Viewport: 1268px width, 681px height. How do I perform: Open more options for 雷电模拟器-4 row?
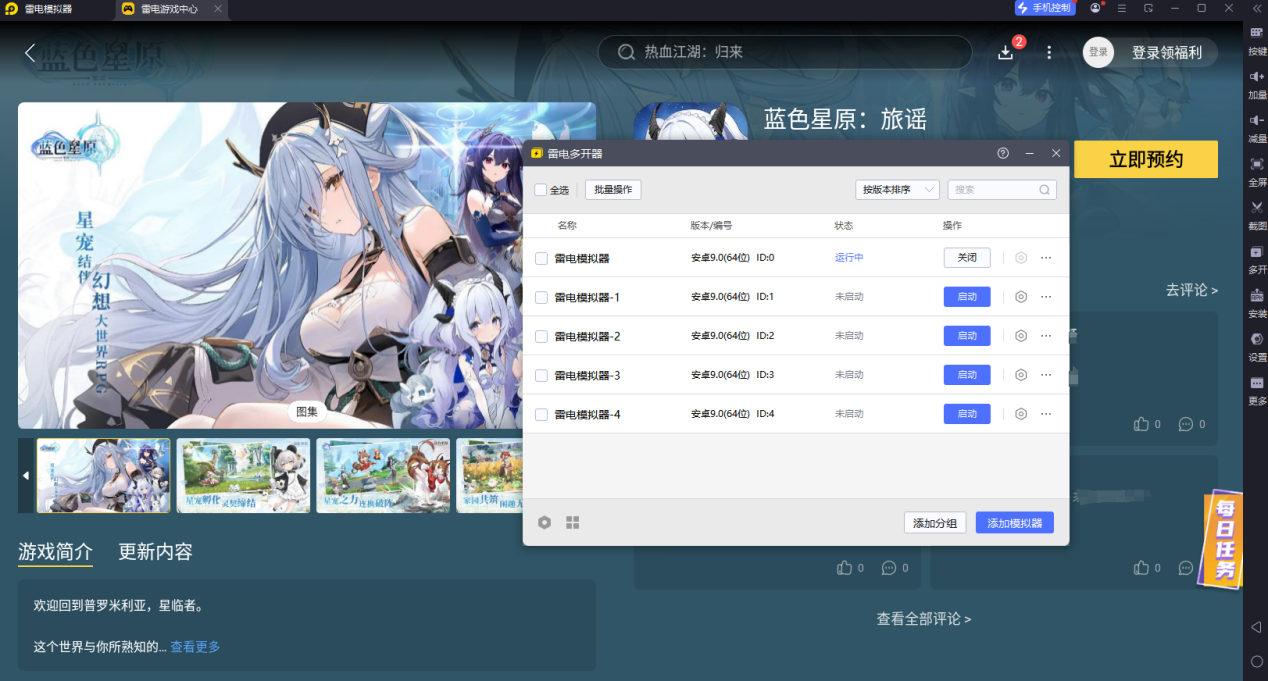point(1046,414)
